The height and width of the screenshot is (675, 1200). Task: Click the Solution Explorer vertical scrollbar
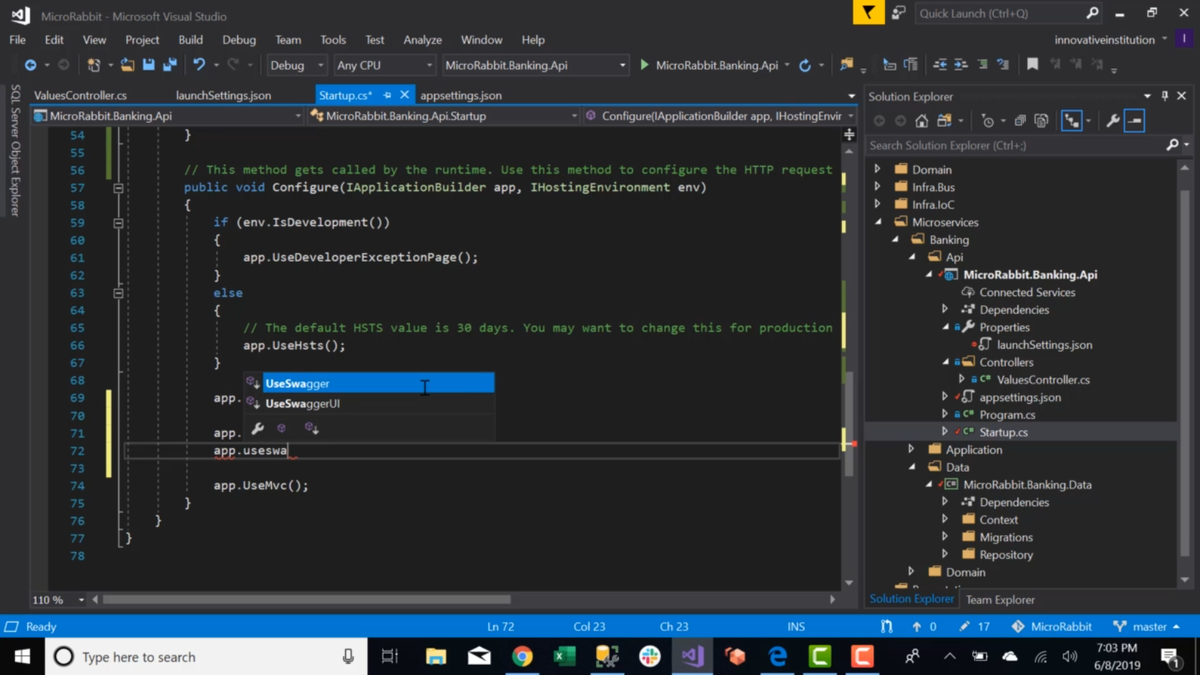point(1186,370)
